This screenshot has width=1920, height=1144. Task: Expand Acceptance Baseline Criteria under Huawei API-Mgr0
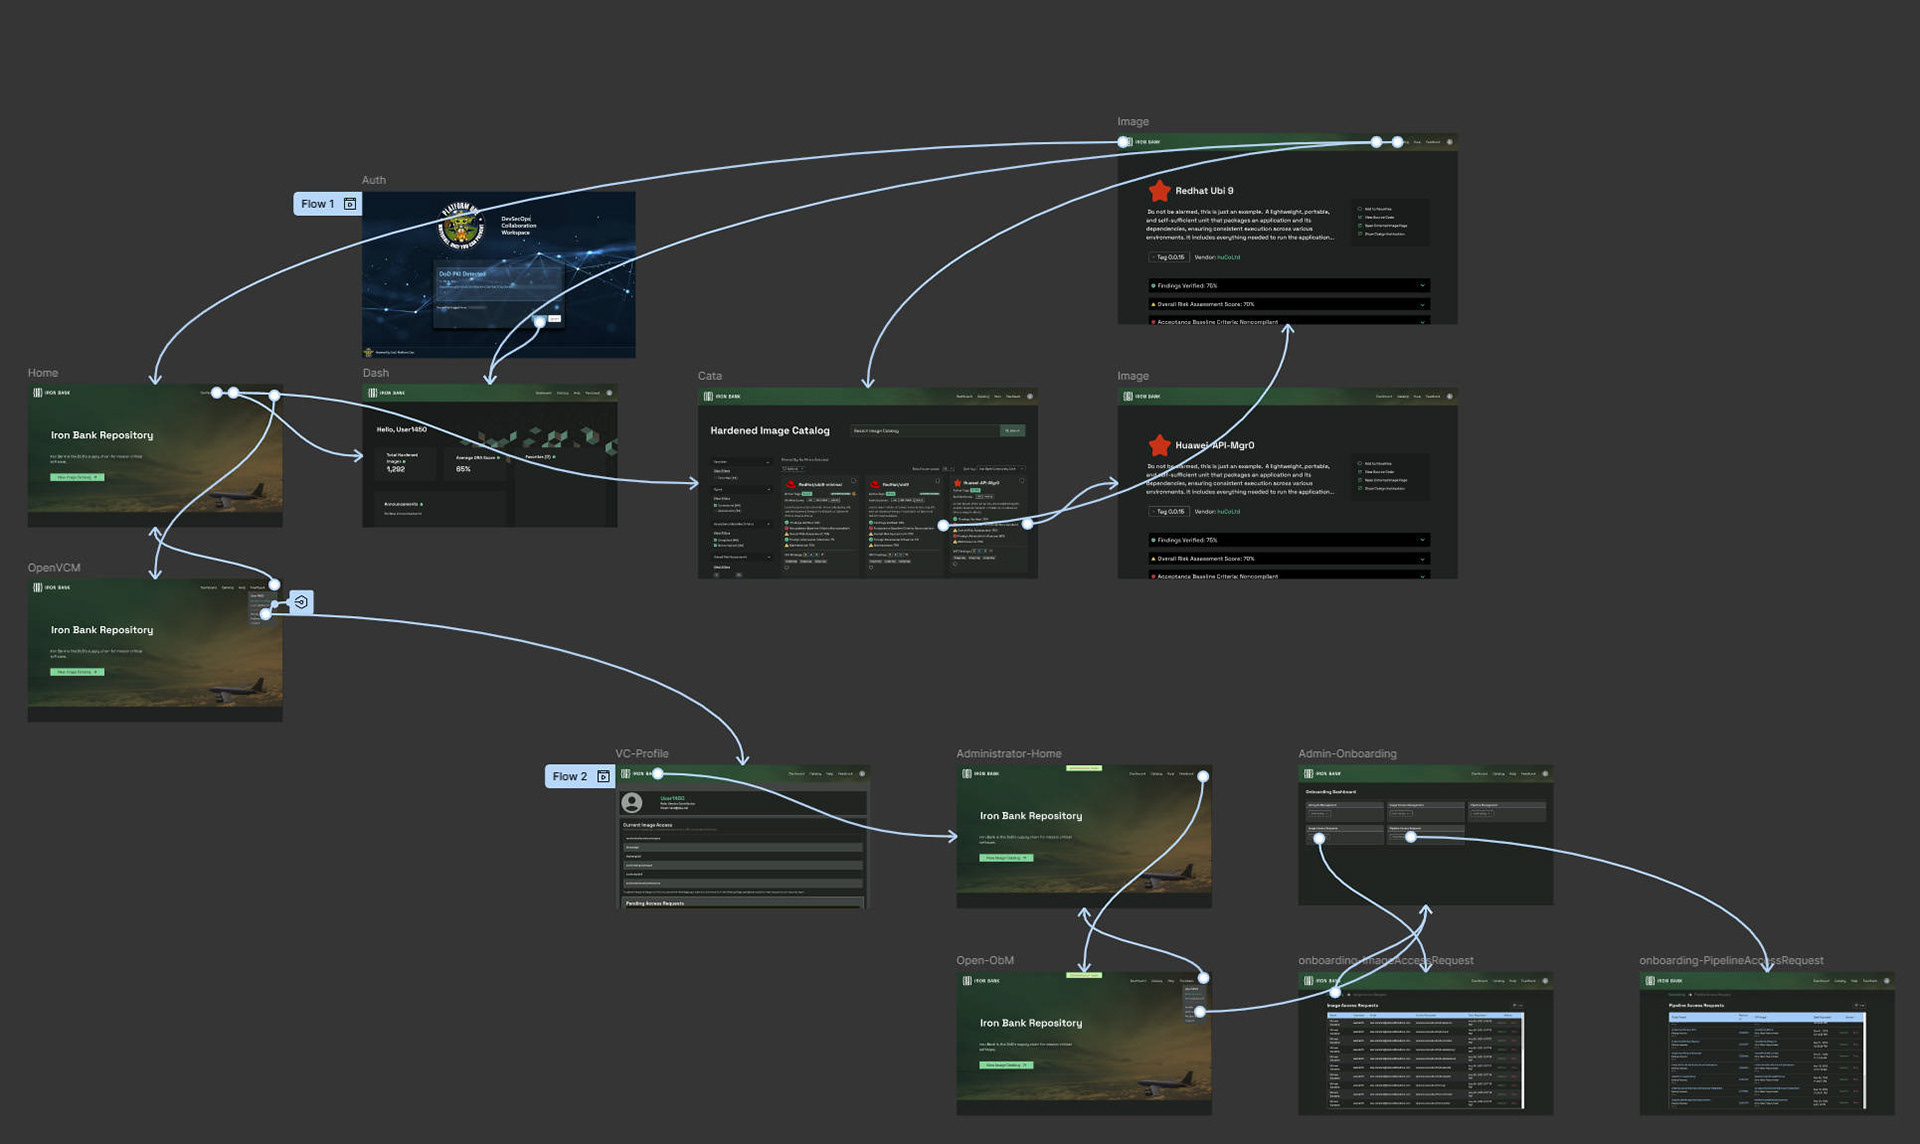click(1288, 575)
